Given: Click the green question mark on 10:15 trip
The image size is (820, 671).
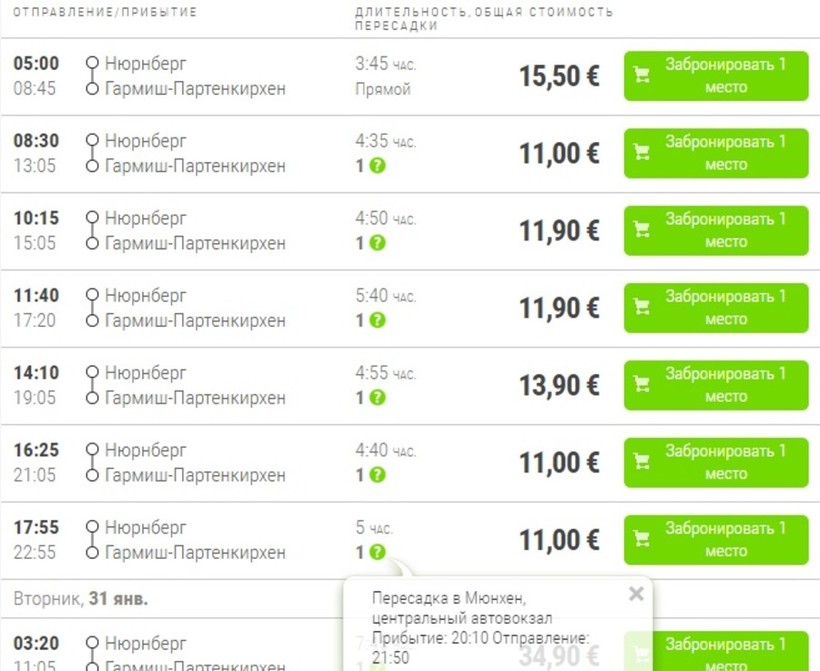Looking at the screenshot, I should [377, 243].
